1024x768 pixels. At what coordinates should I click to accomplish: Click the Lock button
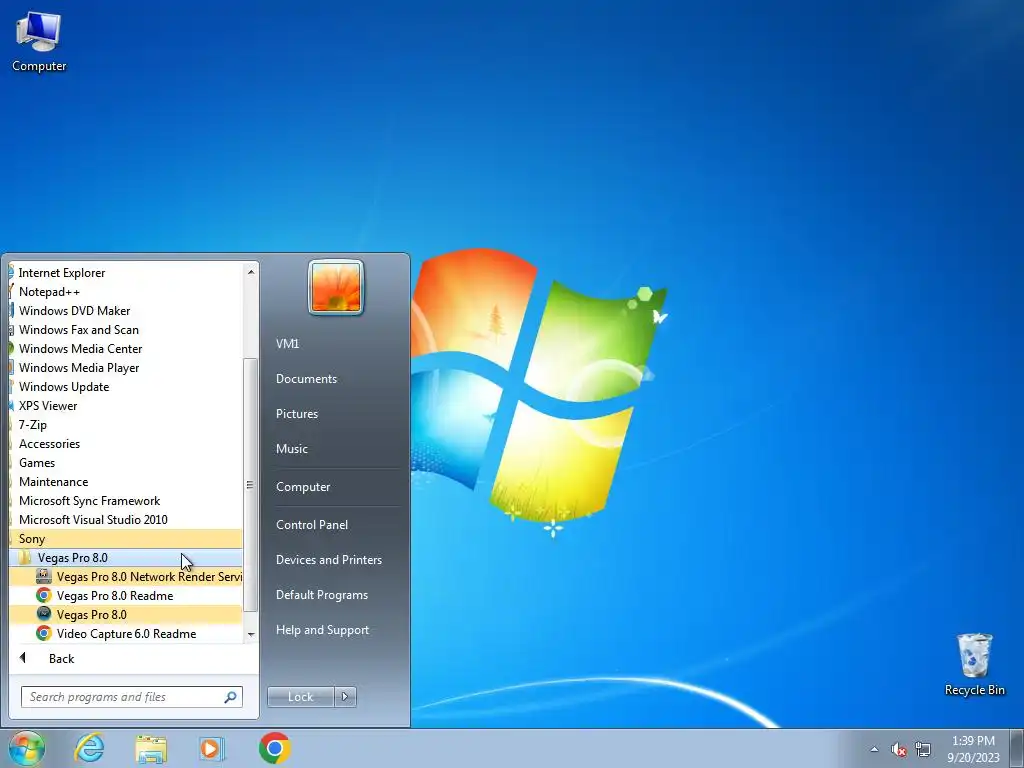(300, 697)
